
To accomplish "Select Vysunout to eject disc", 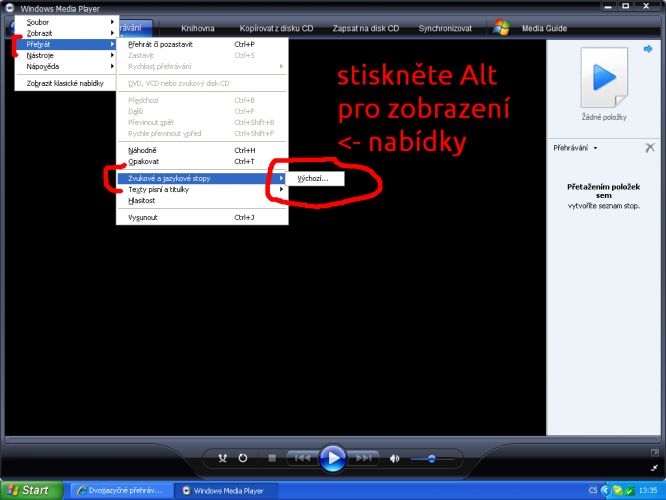I will (202, 218).
